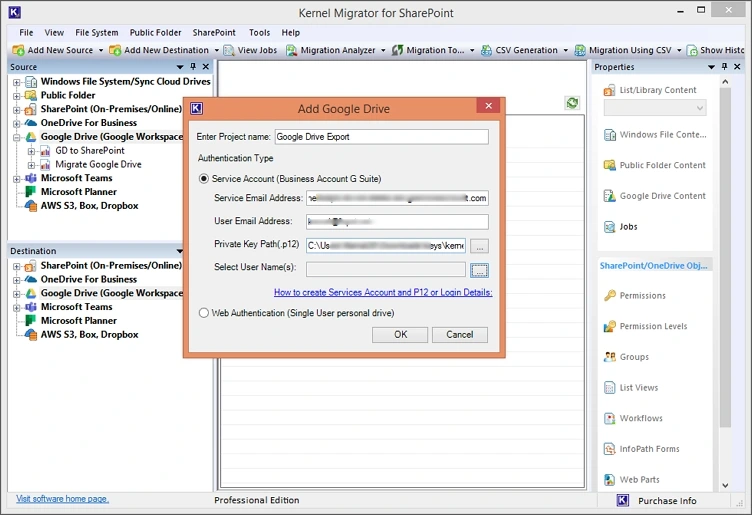Select Service Account authentication radio button
752x515 pixels.
pyautogui.click(x=204, y=179)
